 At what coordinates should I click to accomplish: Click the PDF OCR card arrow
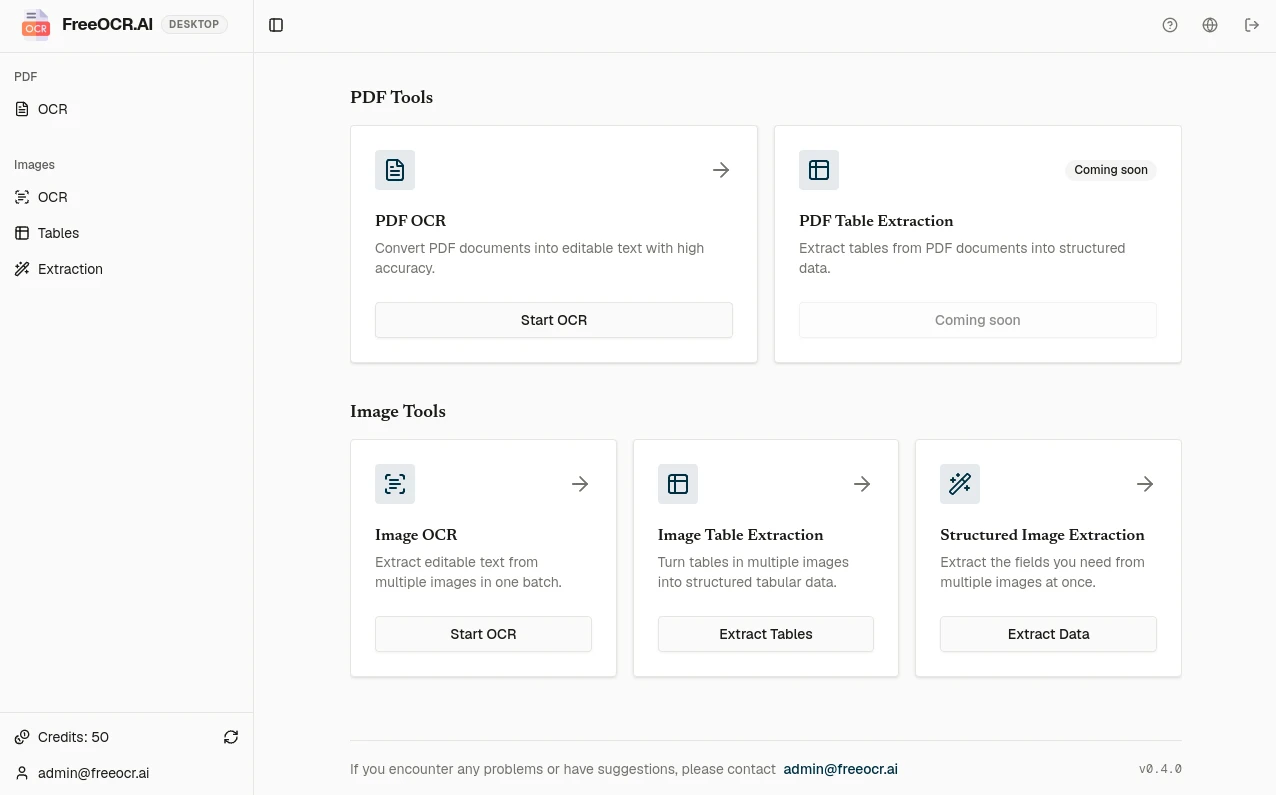coord(721,170)
